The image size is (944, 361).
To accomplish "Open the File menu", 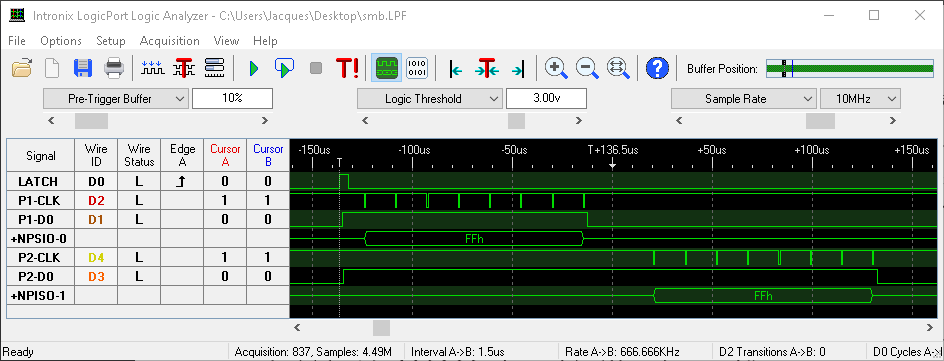I will click(x=17, y=41).
